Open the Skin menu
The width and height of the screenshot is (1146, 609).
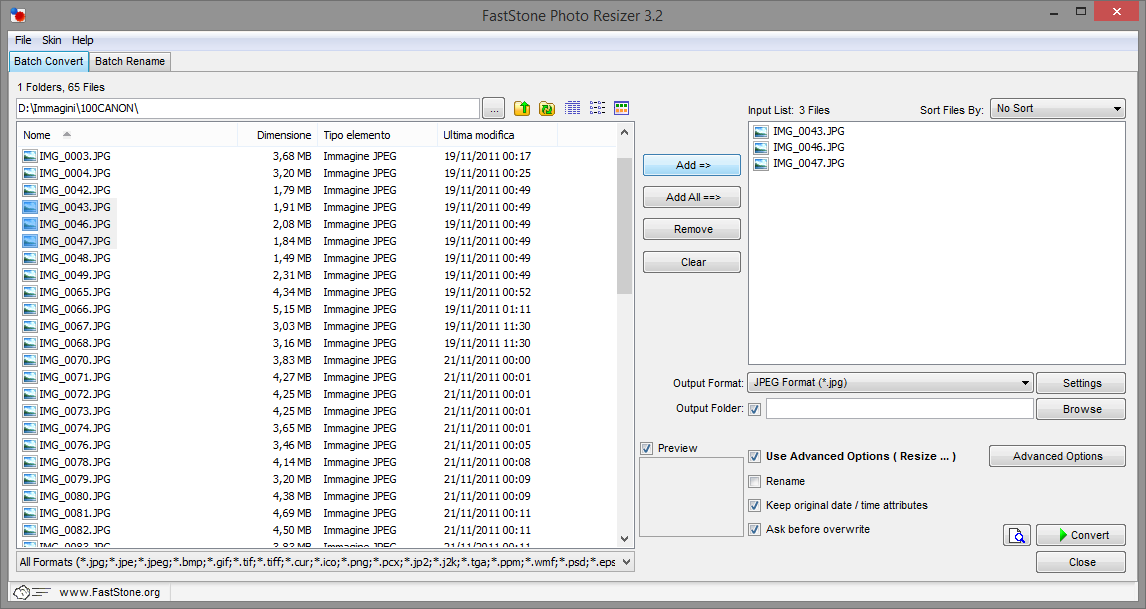(x=51, y=40)
